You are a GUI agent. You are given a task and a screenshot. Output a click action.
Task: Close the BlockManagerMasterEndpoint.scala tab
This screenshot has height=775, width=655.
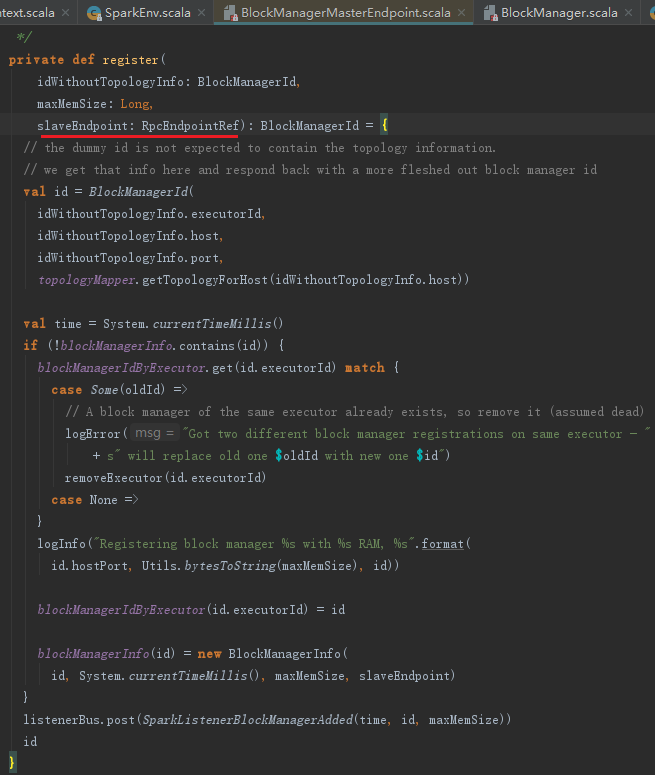click(461, 13)
